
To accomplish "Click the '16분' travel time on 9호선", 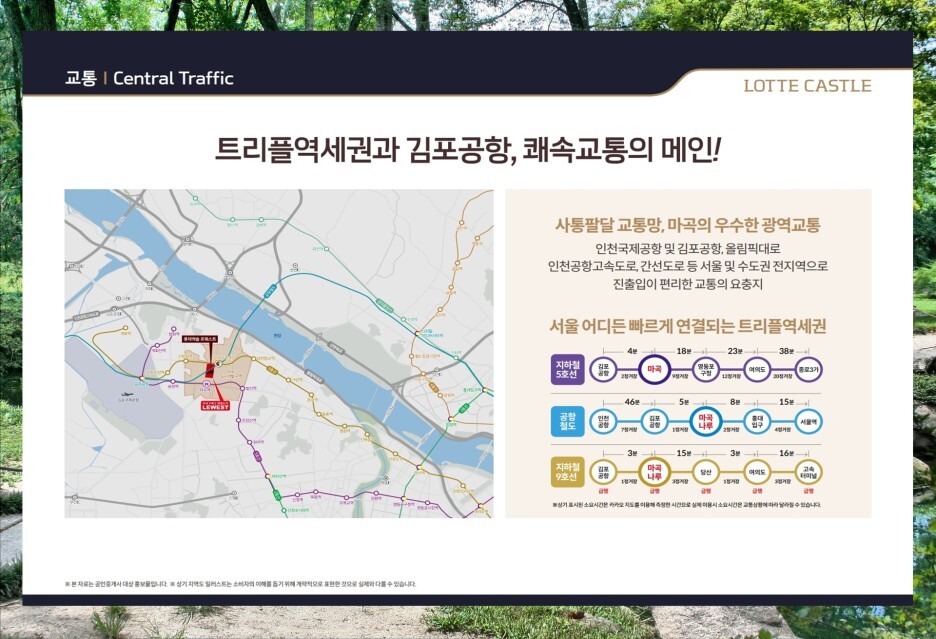I will point(786,453).
